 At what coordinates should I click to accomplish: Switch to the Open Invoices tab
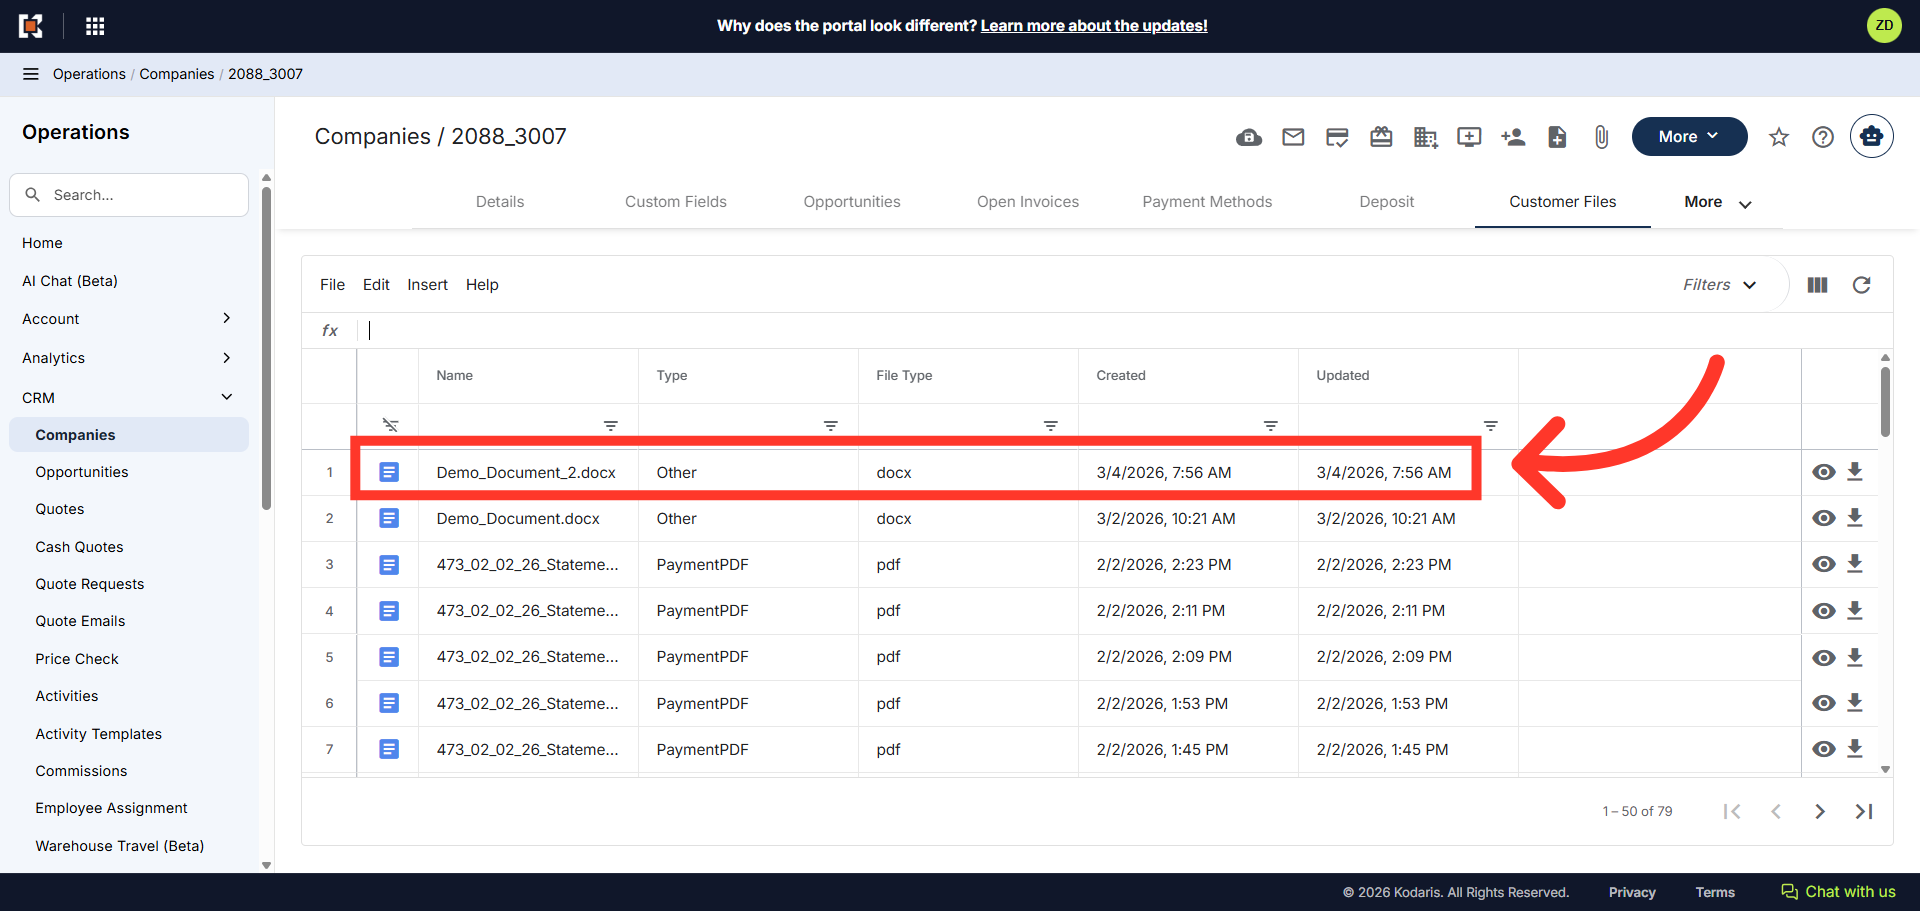[x=1028, y=202]
